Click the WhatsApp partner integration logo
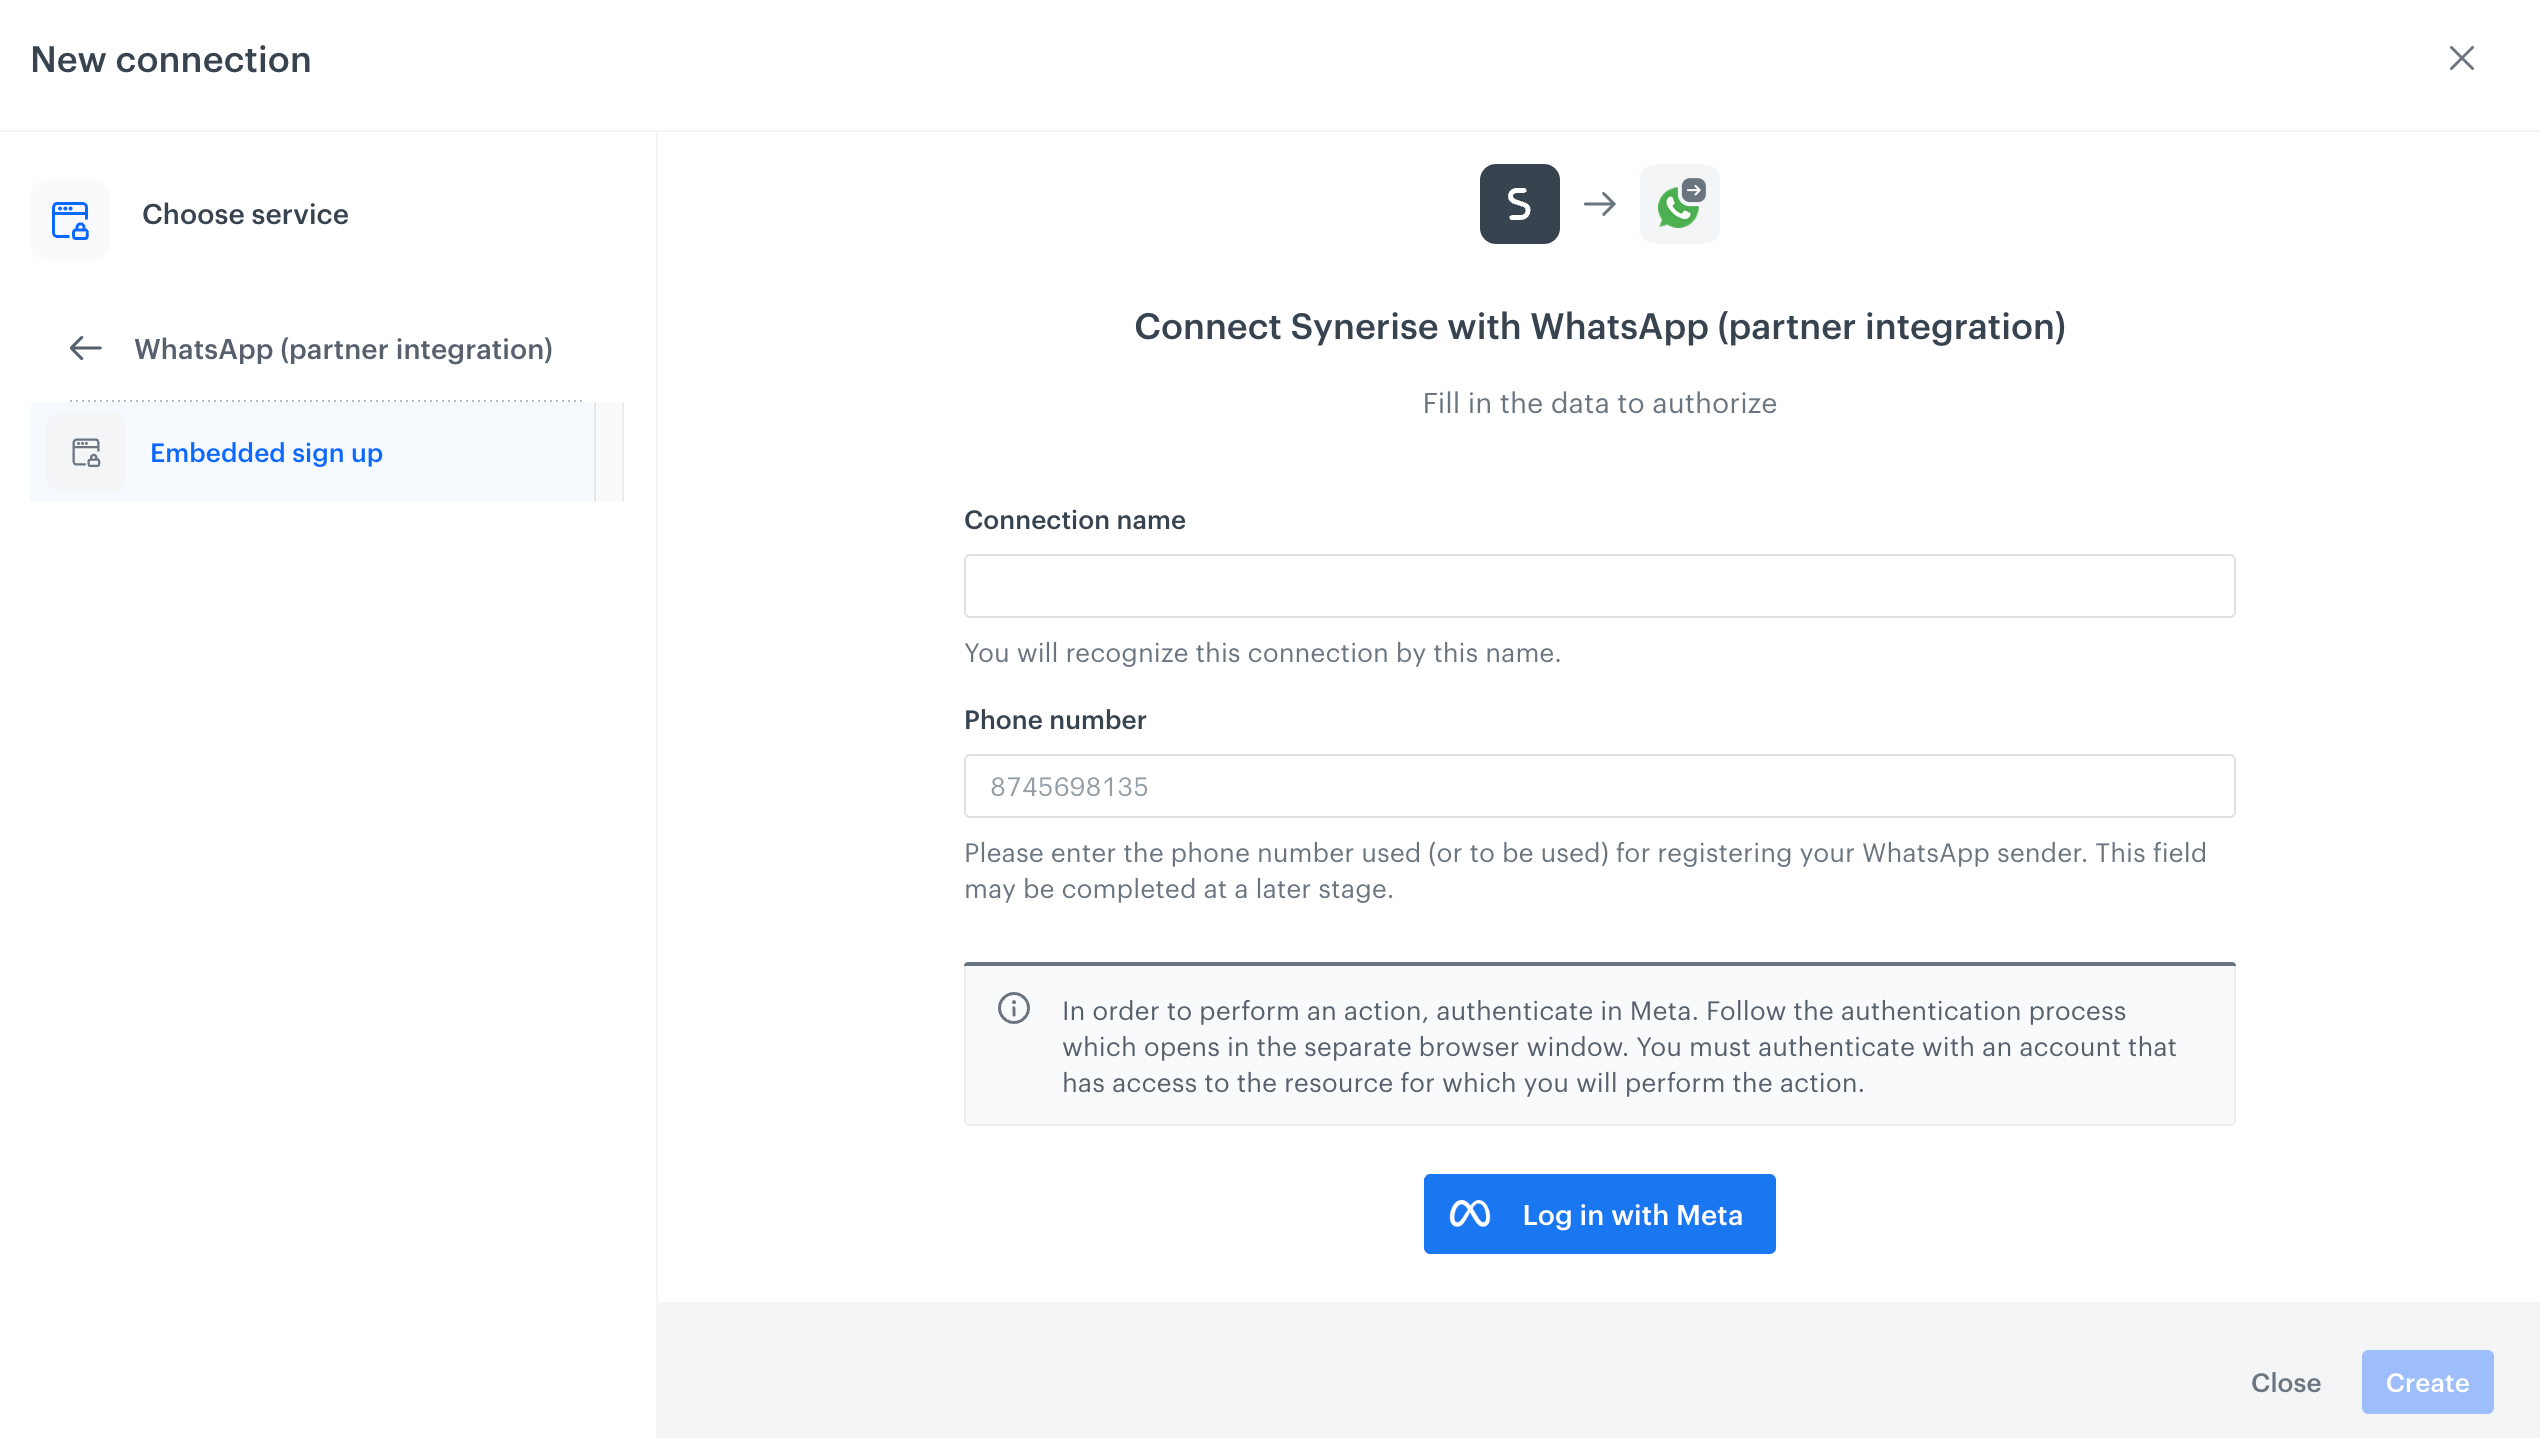The height and width of the screenshot is (1438, 2540). 1679,204
